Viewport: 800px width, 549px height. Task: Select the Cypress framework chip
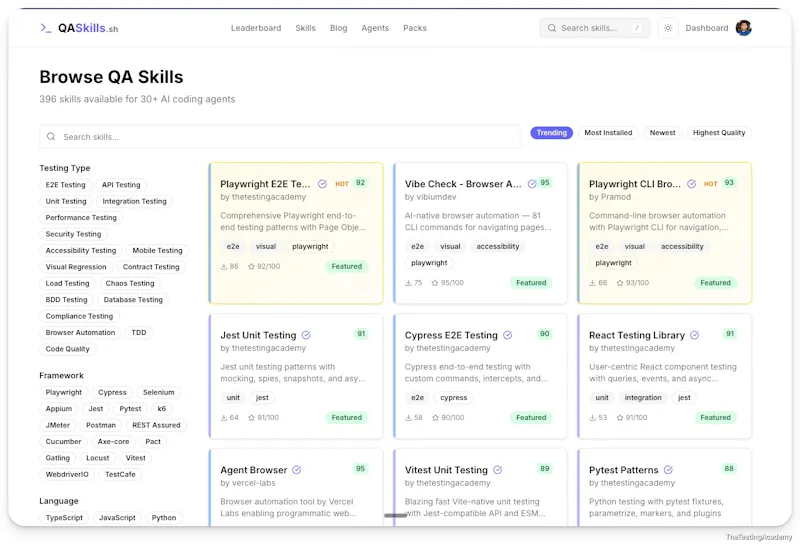(x=112, y=392)
